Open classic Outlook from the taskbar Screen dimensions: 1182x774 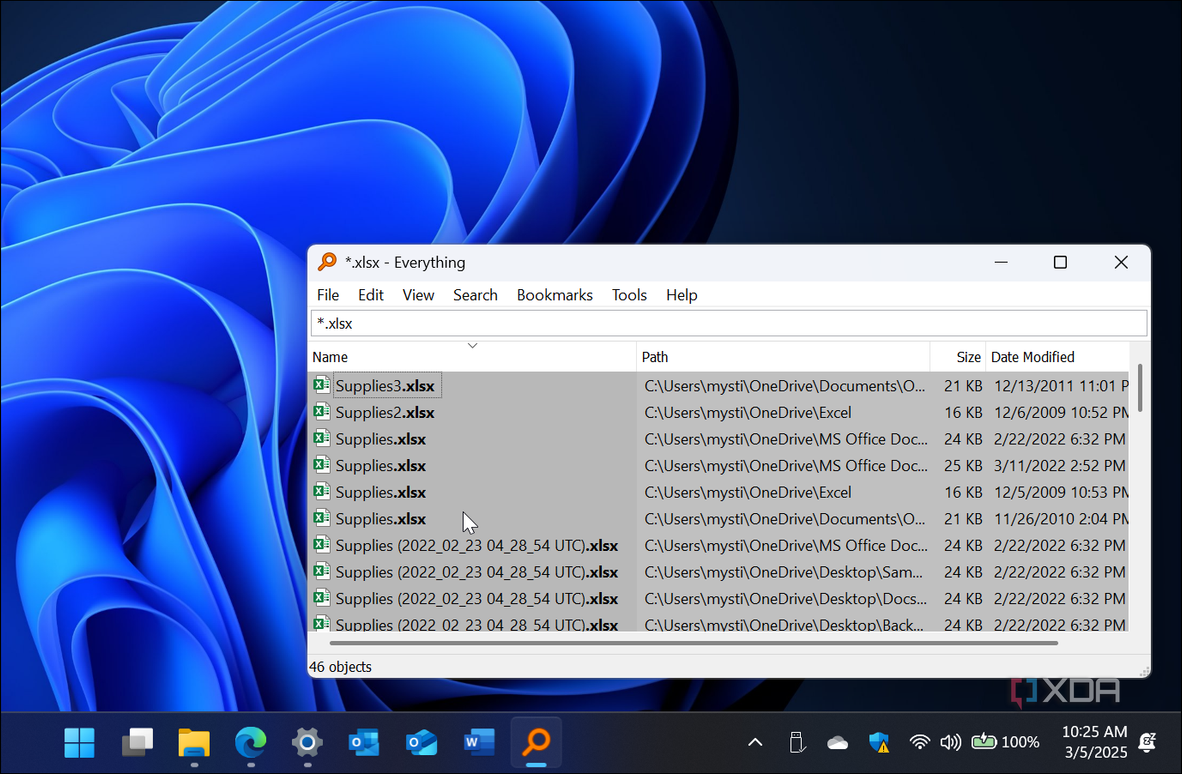click(363, 743)
